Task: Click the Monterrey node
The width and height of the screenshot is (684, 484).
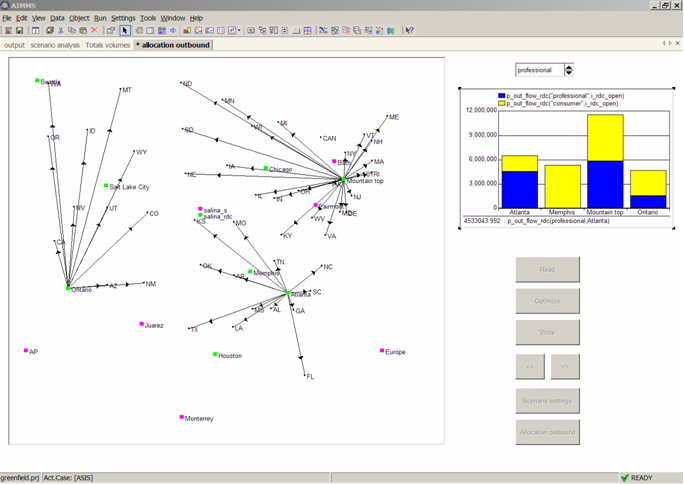Action: (181, 417)
